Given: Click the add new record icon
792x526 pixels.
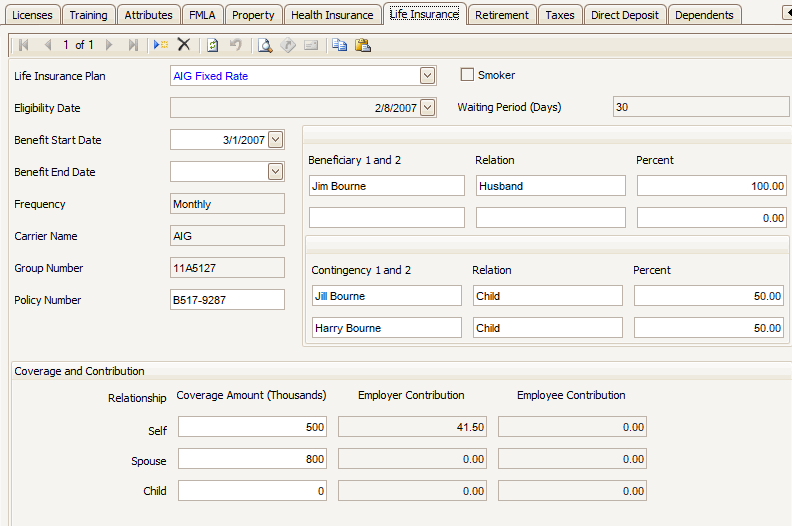Looking at the screenshot, I should (x=161, y=45).
